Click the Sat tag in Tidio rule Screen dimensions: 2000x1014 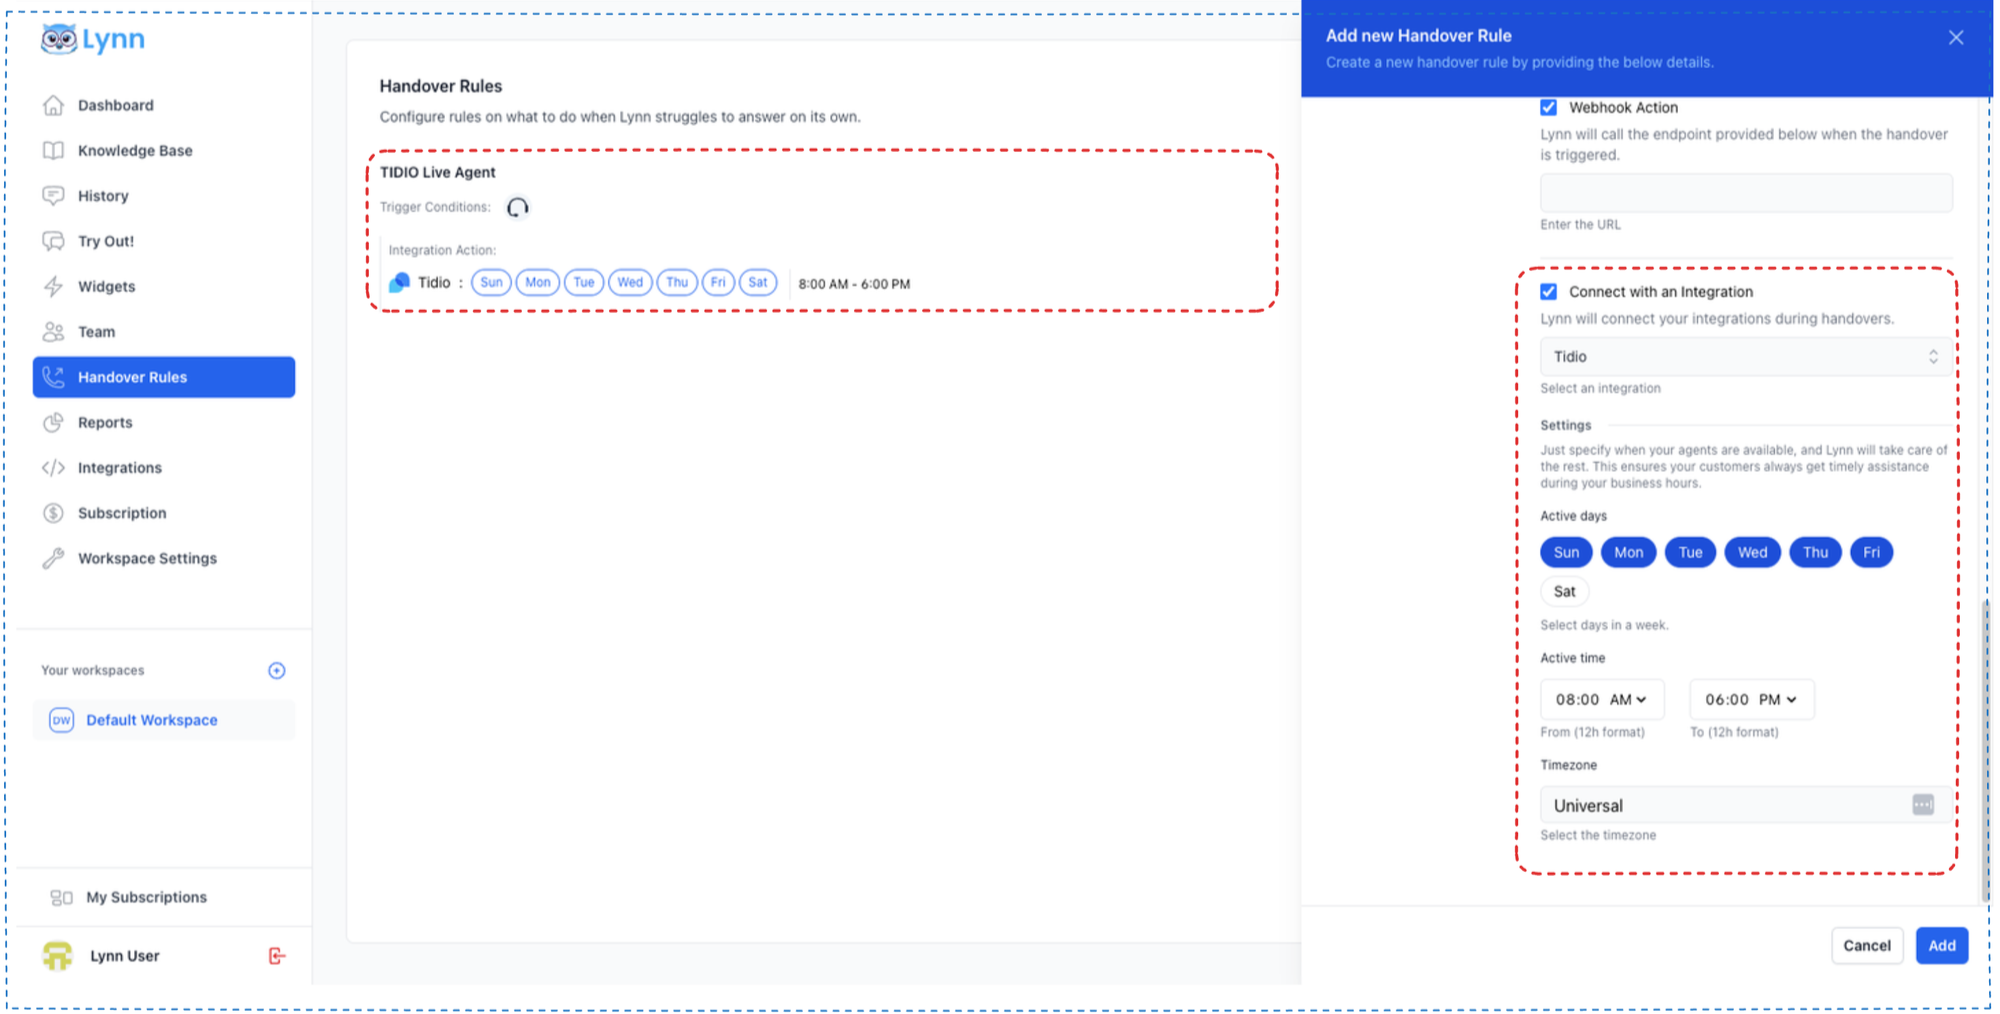click(758, 283)
